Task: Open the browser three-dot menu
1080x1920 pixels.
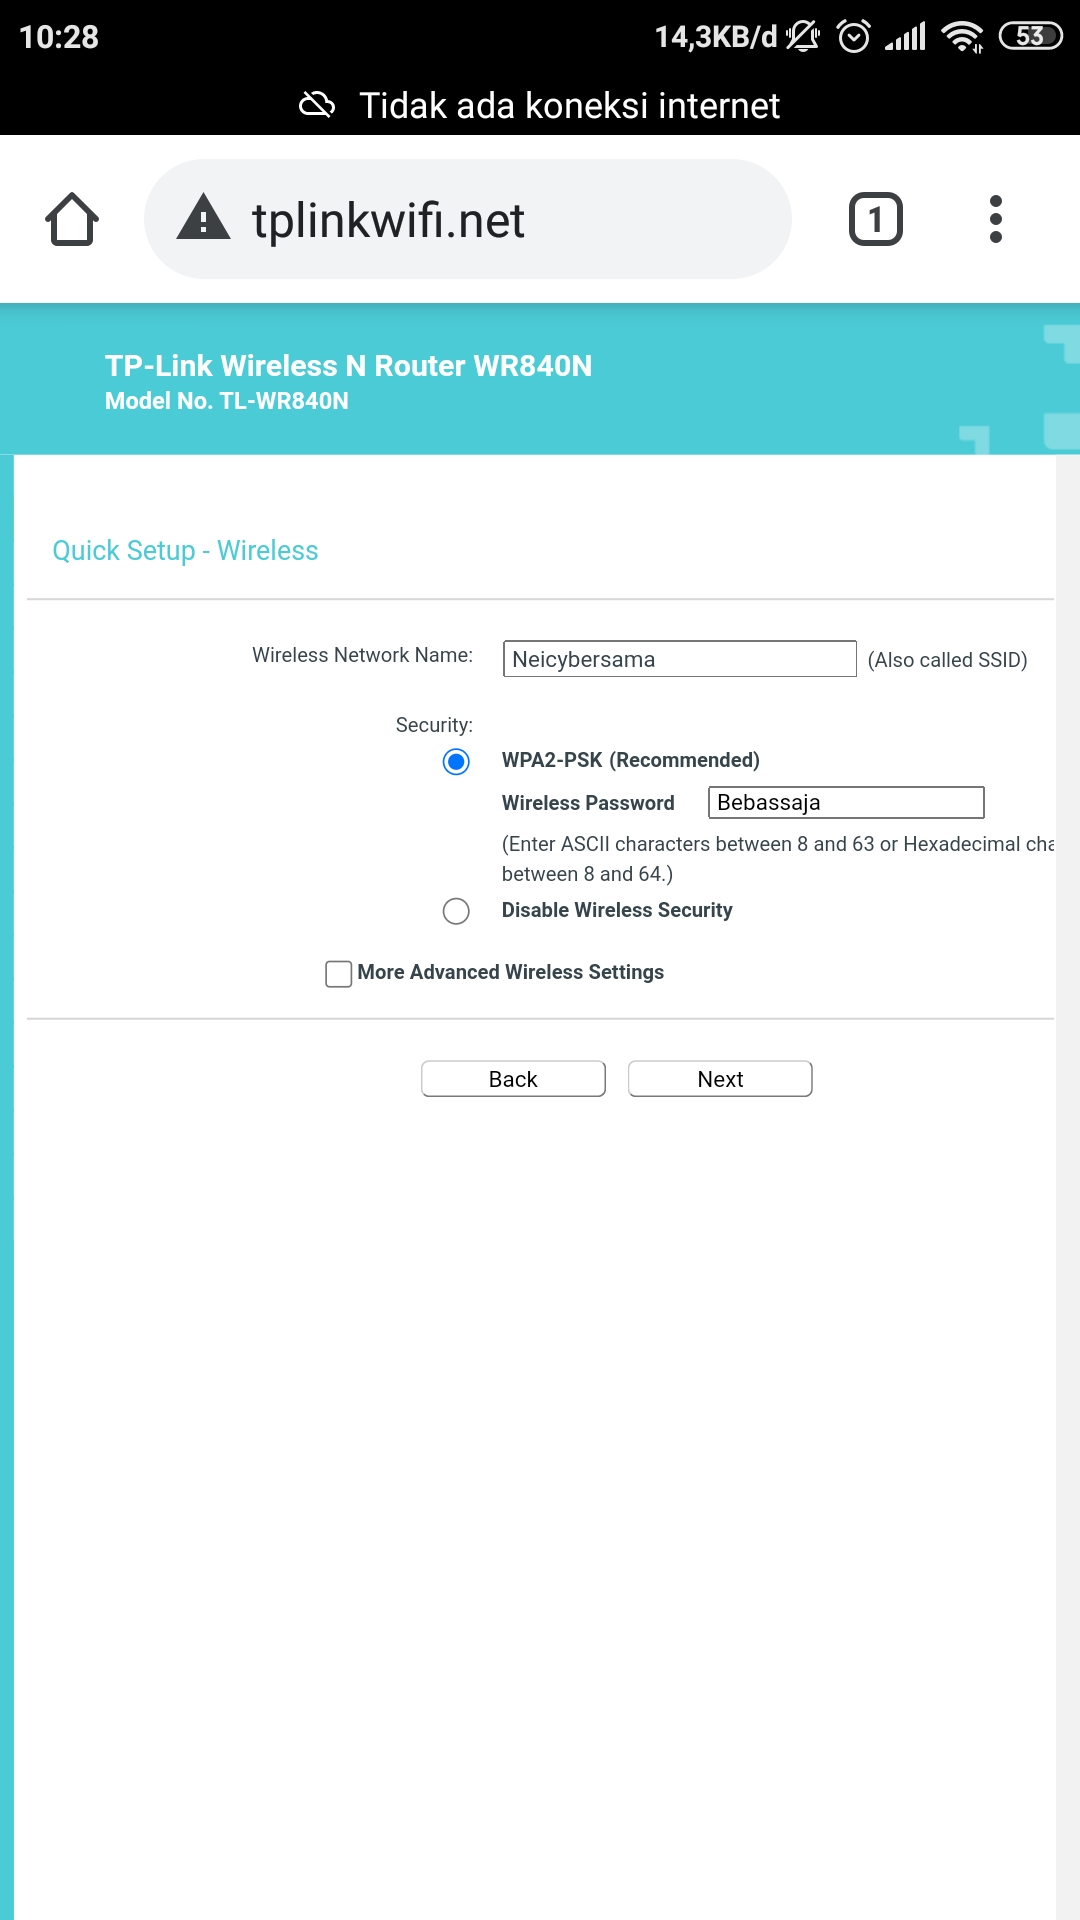Action: point(995,219)
